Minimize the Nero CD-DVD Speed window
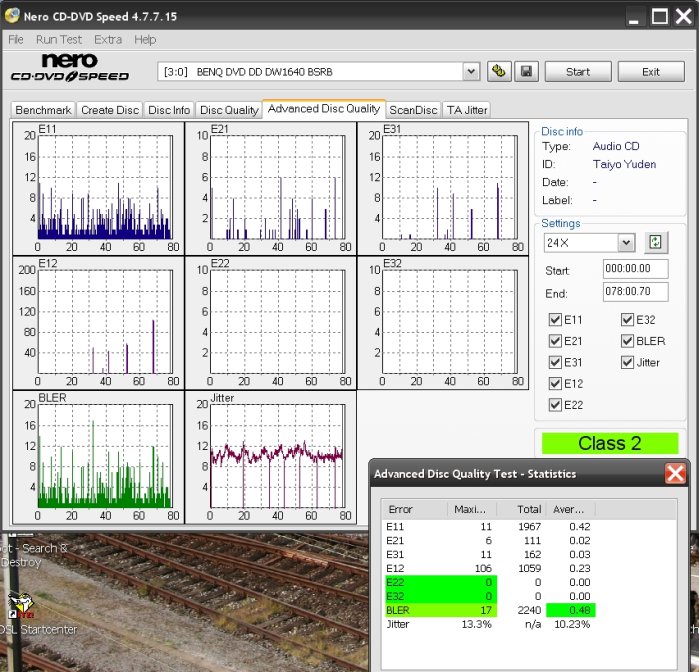 point(634,17)
